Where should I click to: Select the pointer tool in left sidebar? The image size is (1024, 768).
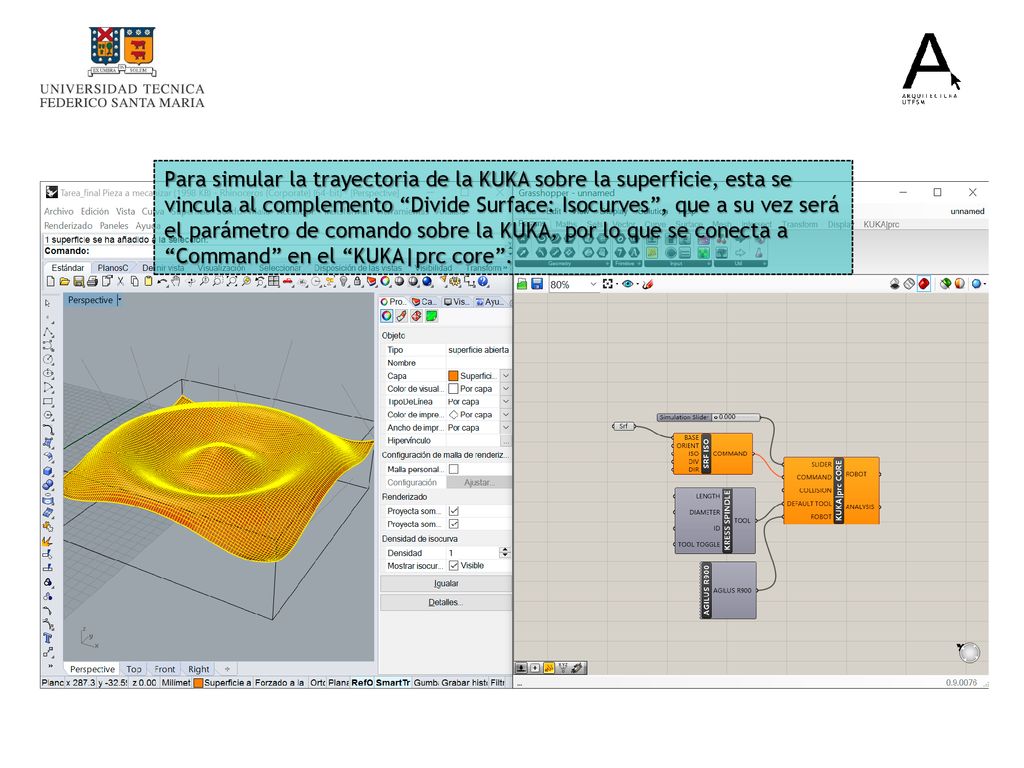(x=48, y=303)
